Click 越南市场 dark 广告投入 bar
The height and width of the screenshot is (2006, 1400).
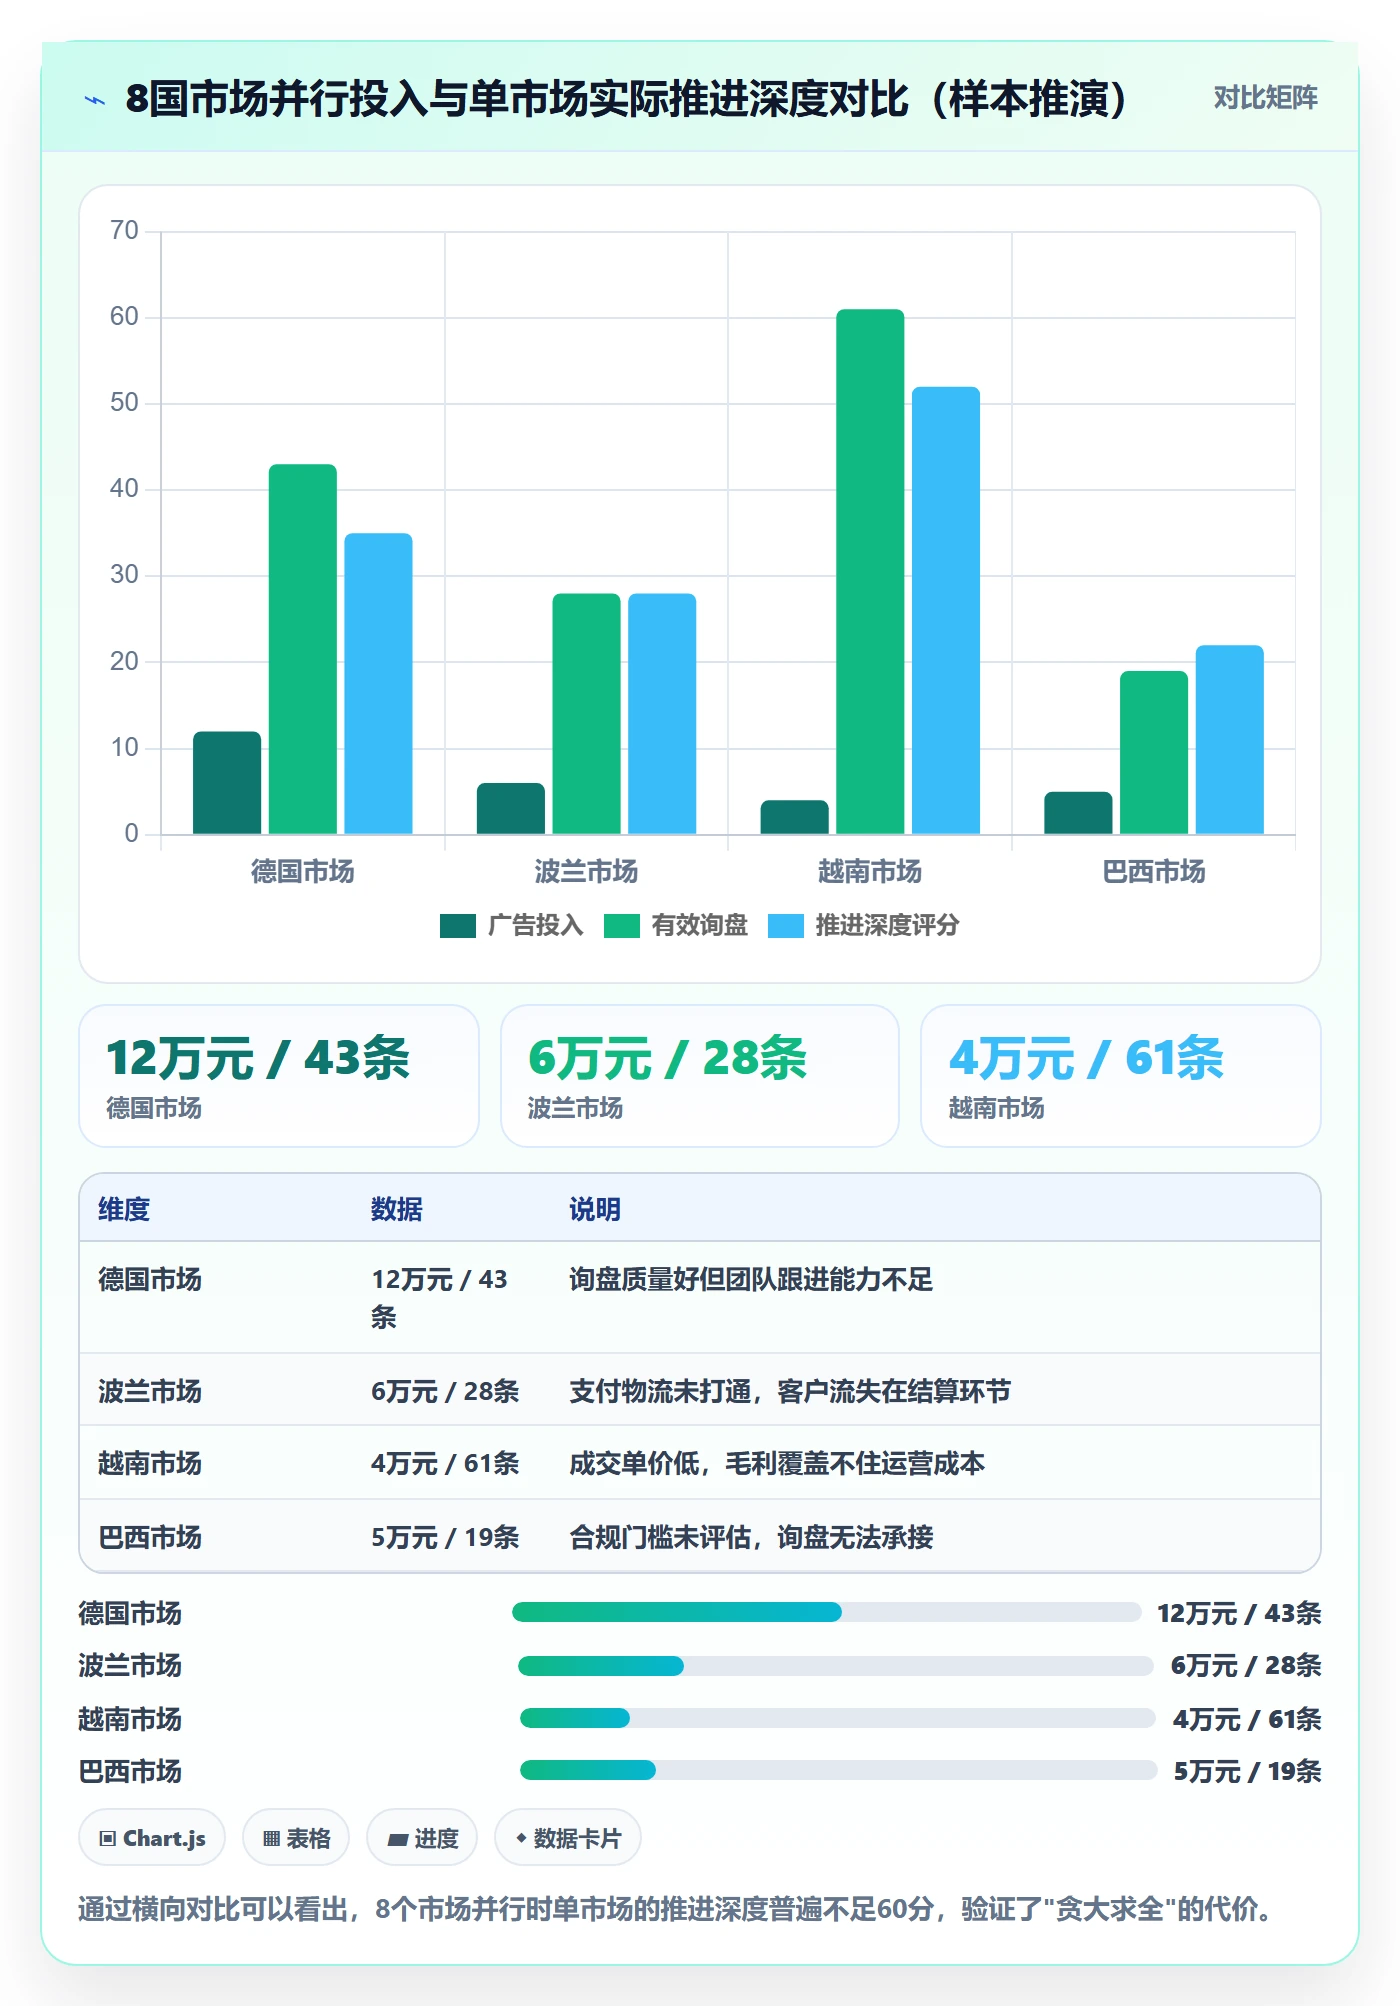(794, 817)
